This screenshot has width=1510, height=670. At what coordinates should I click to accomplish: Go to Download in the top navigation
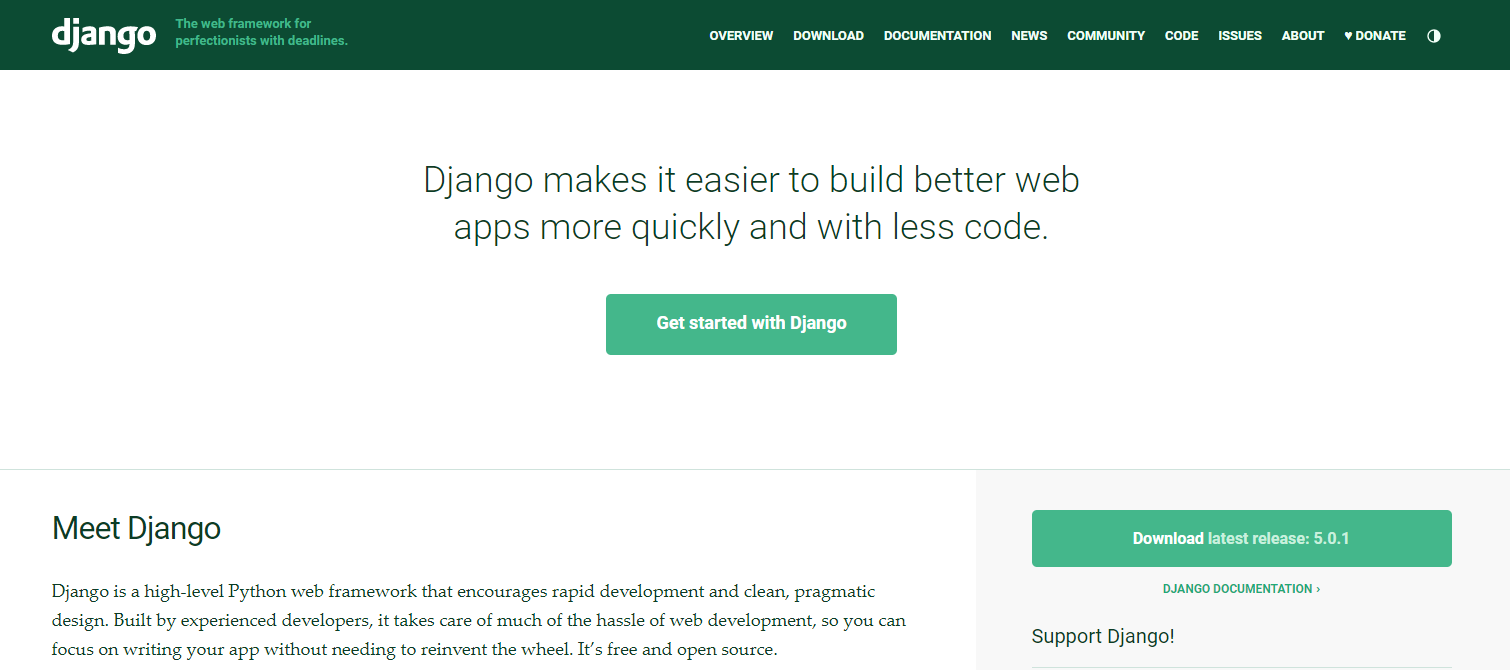pyautogui.click(x=828, y=36)
